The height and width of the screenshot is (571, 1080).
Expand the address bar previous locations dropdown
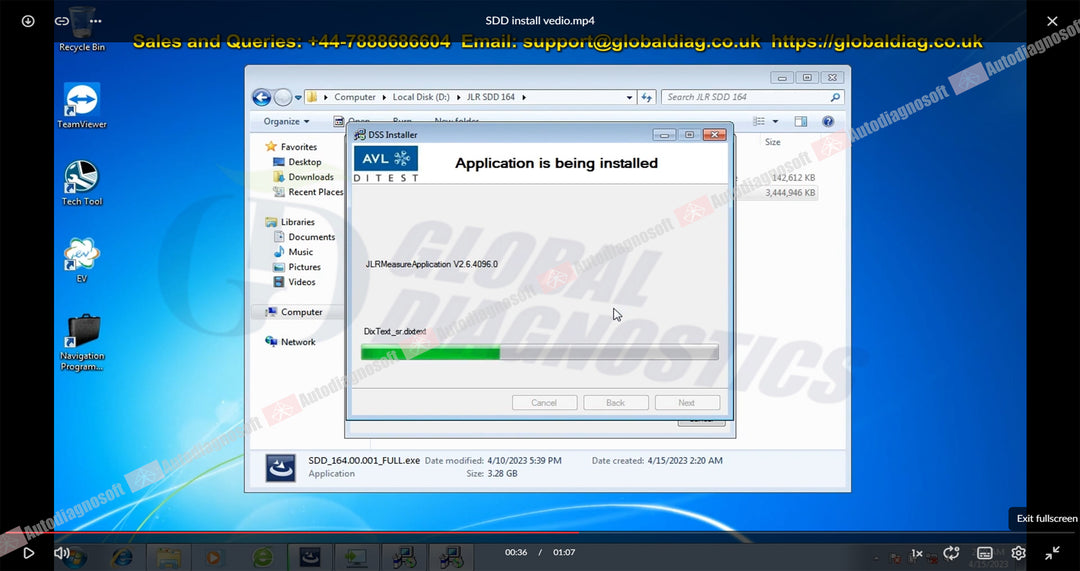click(629, 98)
